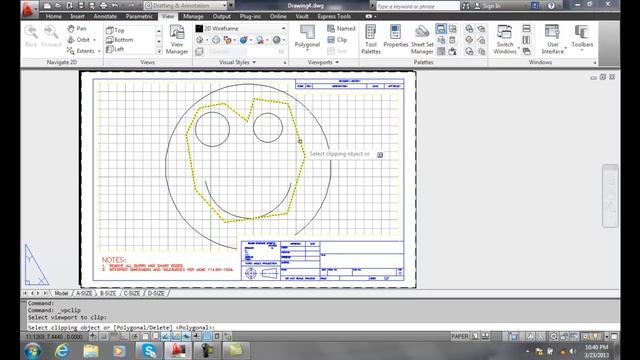Switch to the Annotate ribbon tab
This screenshot has height=360, width=640.
click(105, 16)
